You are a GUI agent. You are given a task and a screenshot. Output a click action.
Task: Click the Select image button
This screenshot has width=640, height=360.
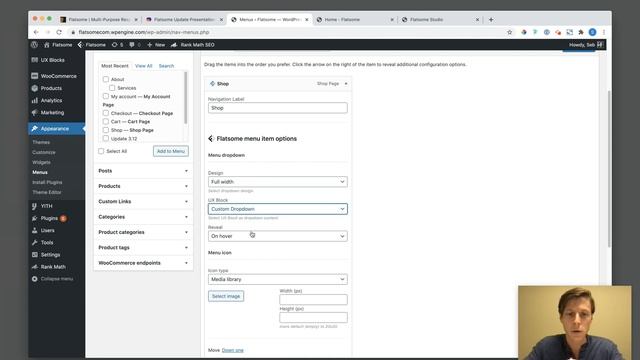pos(226,296)
